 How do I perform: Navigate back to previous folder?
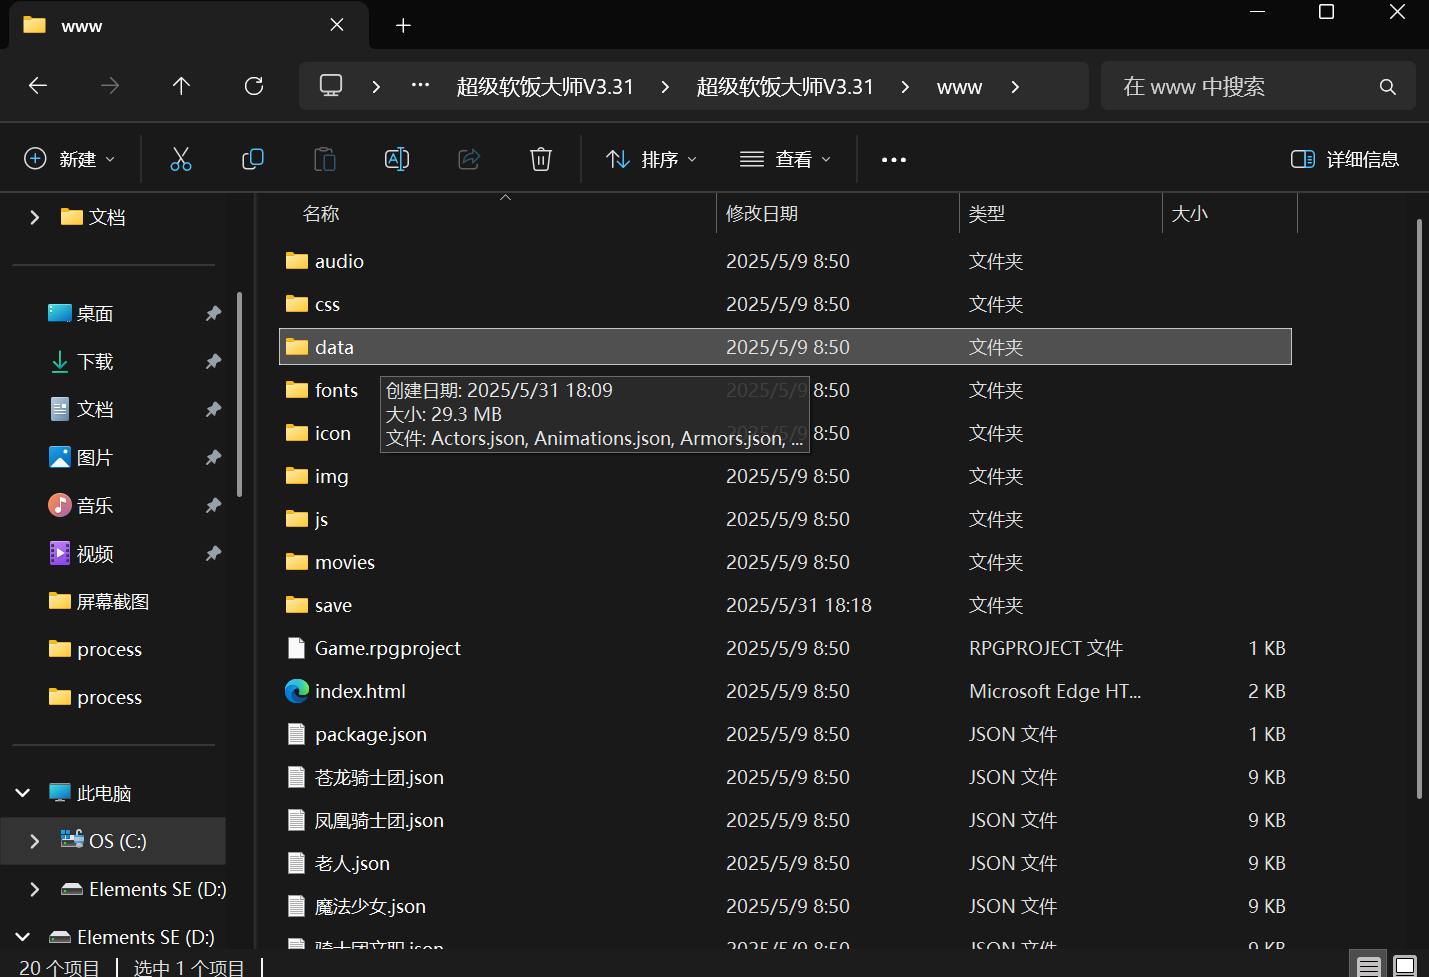click(38, 86)
